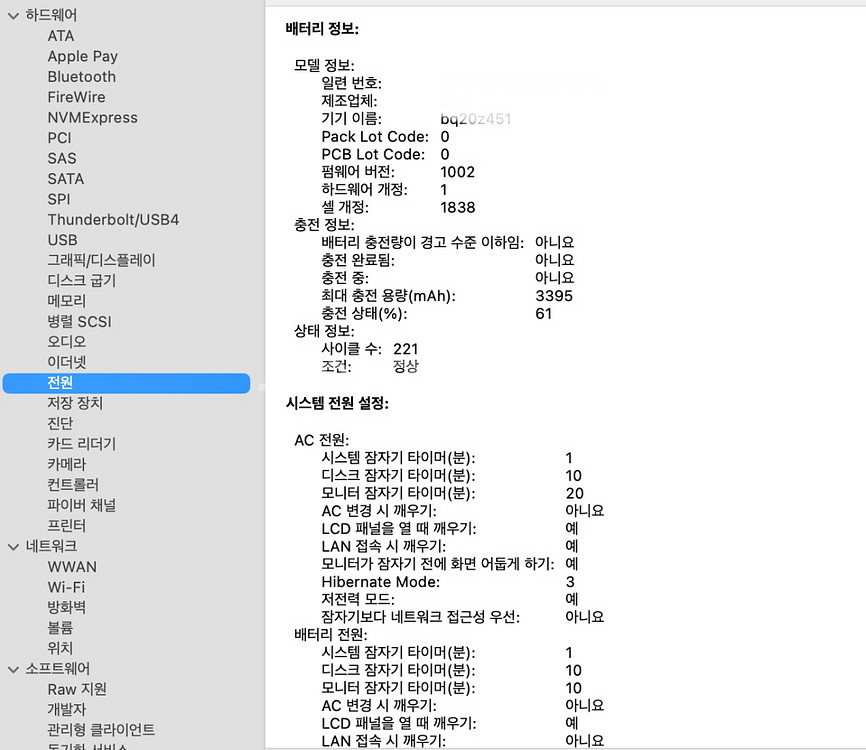Open 카드 리더기 entry
This screenshot has height=750, width=866.
[82, 444]
